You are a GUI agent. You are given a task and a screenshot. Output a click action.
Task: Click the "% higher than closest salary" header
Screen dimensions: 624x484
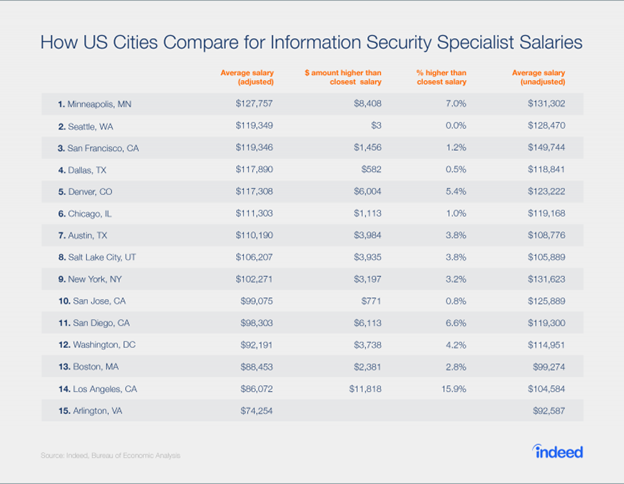(439, 77)
